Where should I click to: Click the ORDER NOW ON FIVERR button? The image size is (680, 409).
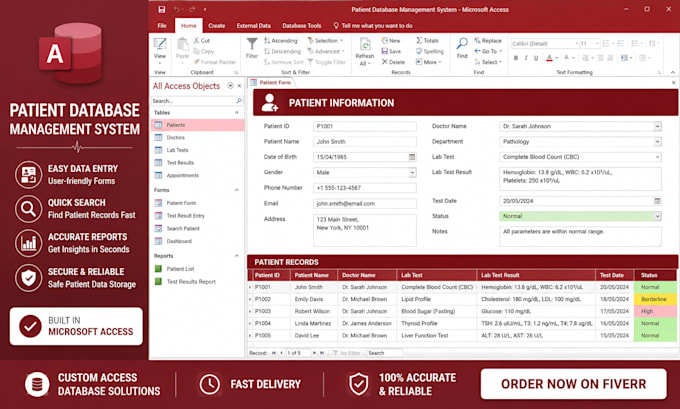pyautogui.click(x=573, y=384)
